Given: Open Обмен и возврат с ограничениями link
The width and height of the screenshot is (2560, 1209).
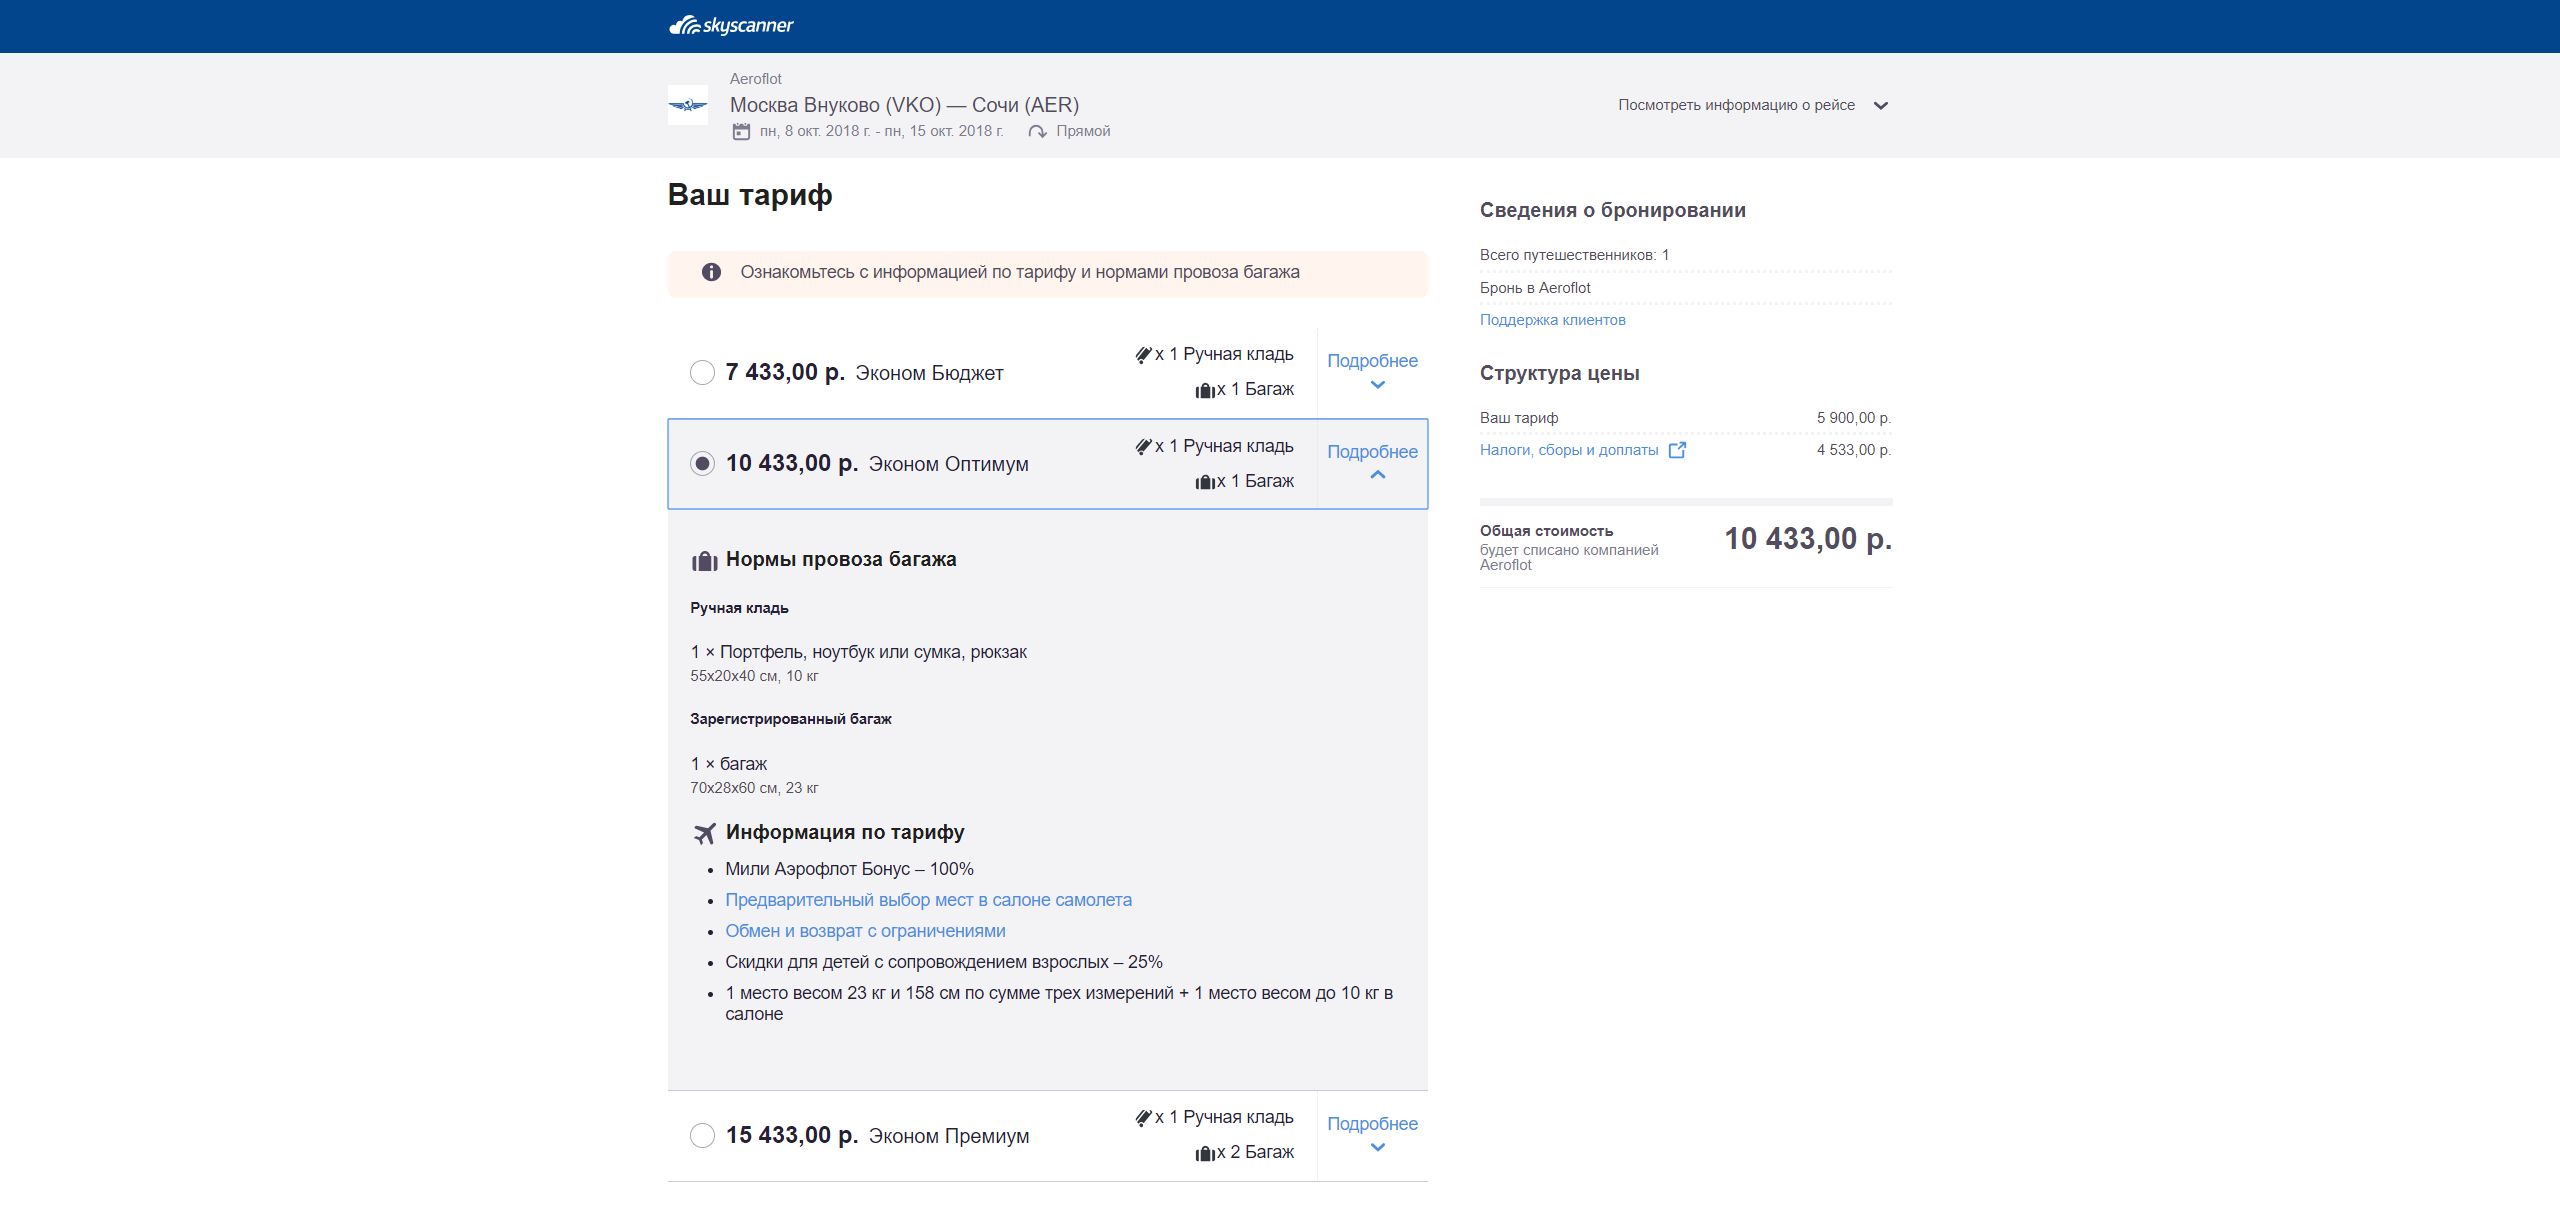Looking at the screenshot, I should [x=865, y=931].
